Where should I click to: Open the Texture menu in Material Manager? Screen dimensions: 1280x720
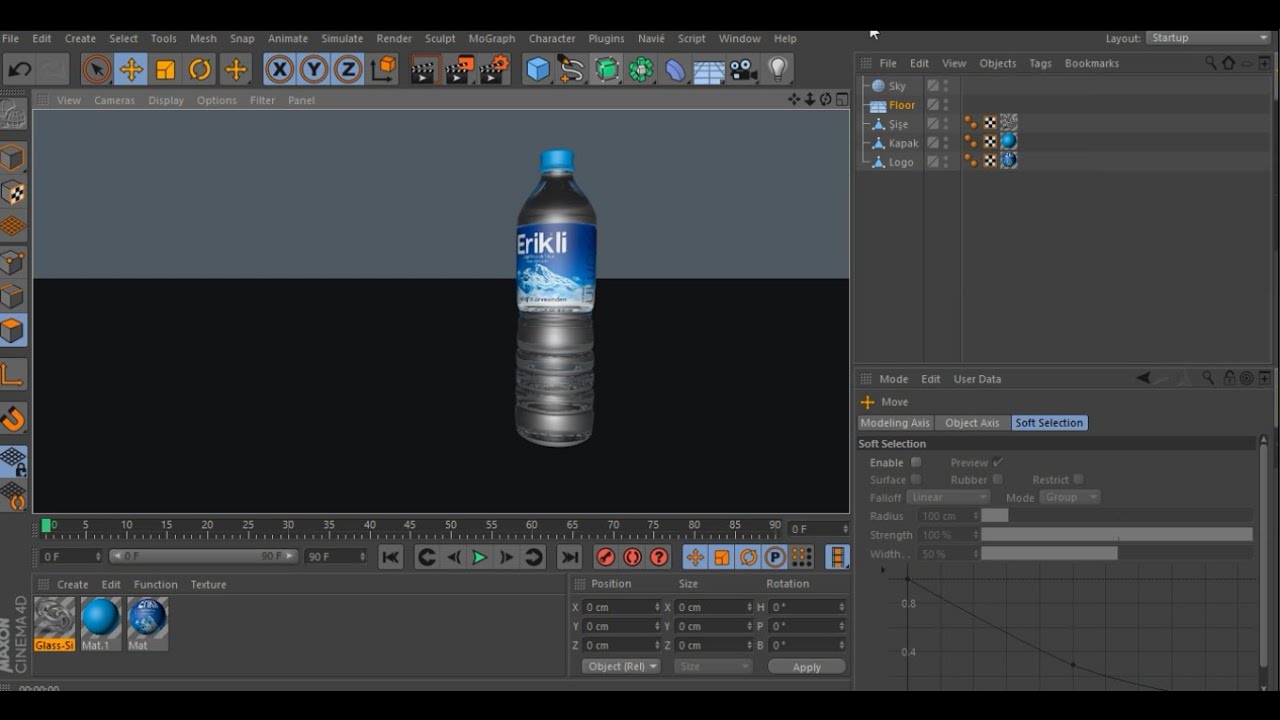click(x=208, y=584)
